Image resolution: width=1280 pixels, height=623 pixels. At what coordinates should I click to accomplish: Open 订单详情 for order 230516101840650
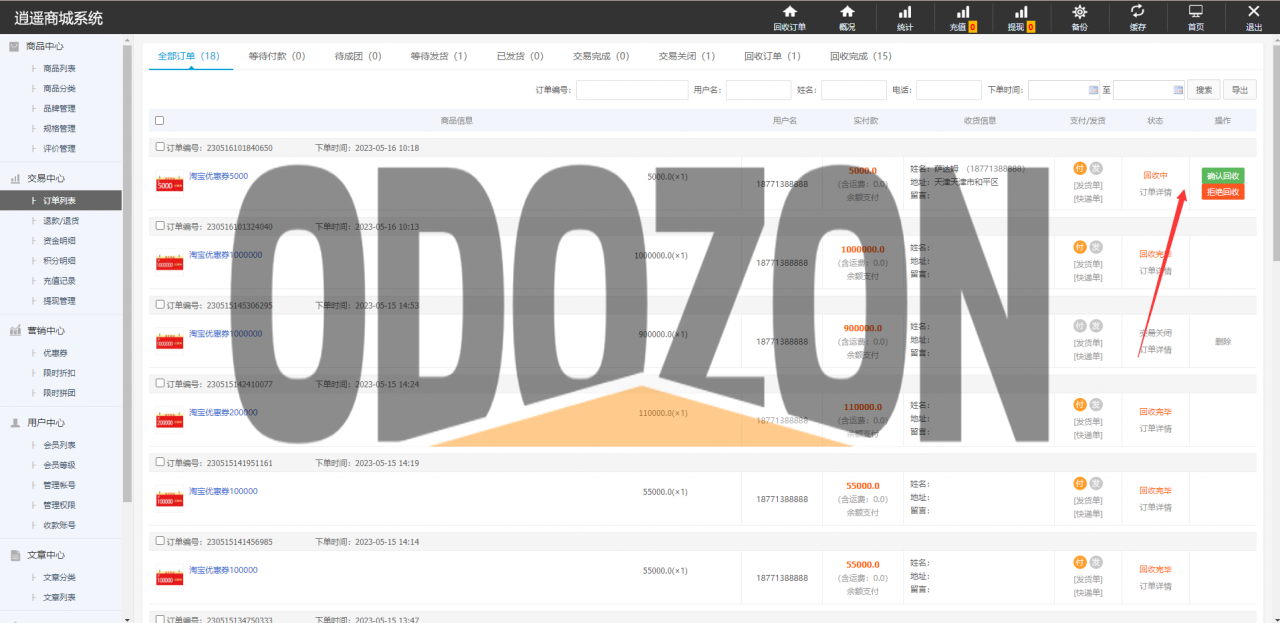pos(1155,191)
